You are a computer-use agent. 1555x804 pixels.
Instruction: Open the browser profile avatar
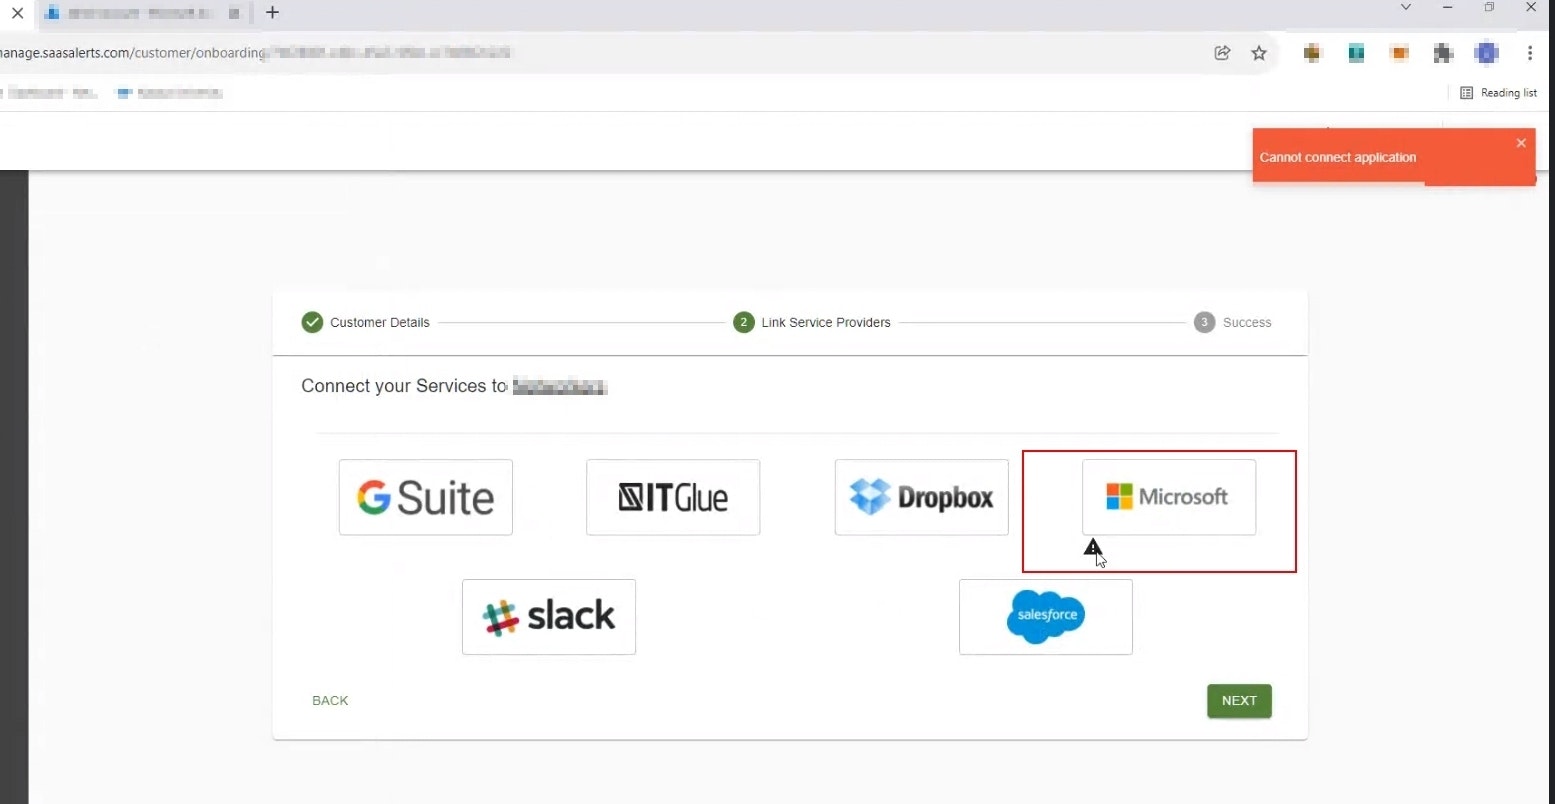(1487, 53)
